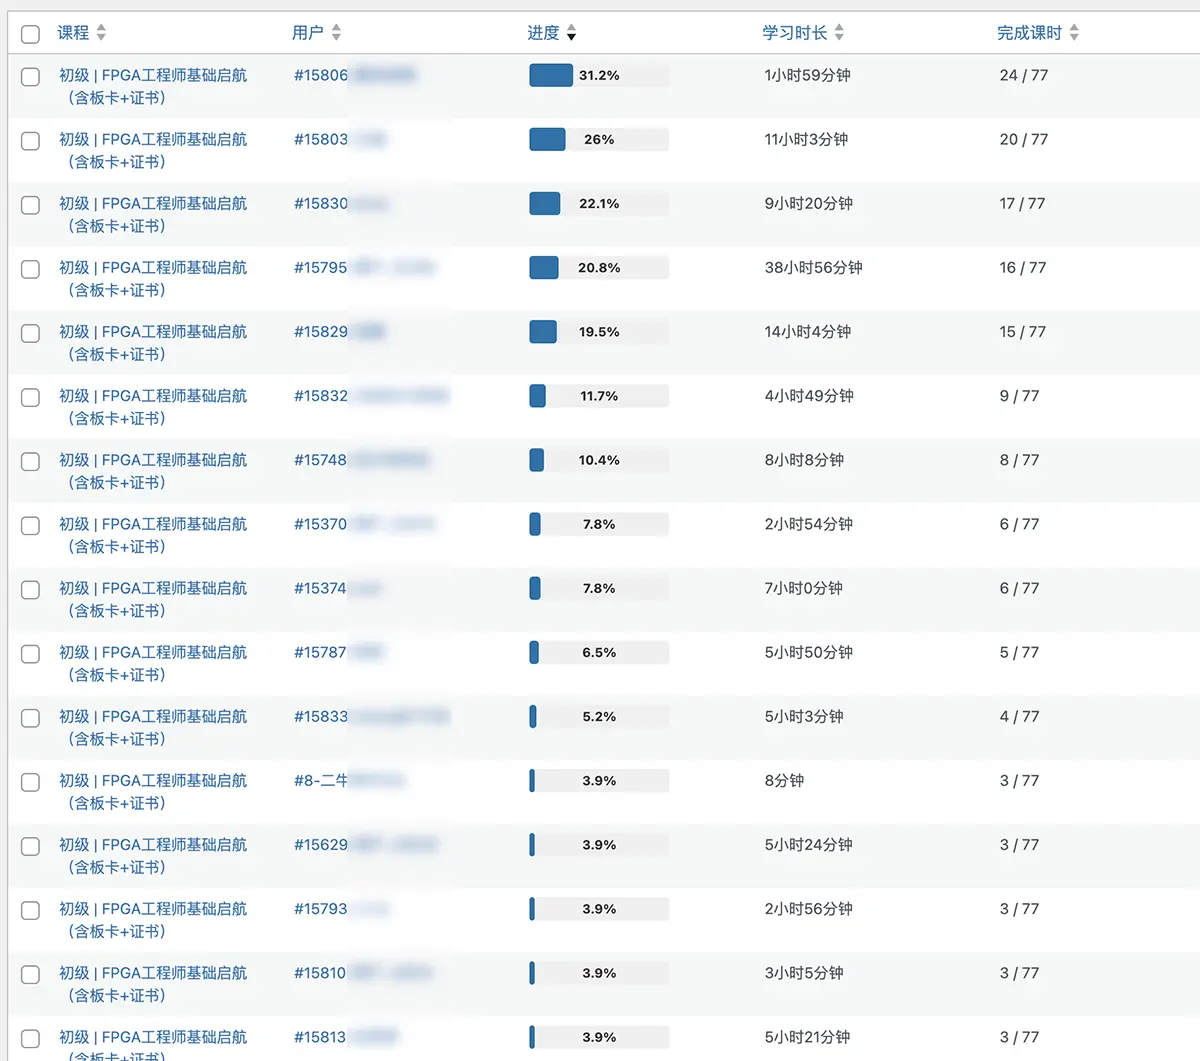This screenshot has width=1200, height=1061.
Task: Sort by the 学习时长 column label
Action: [x=794, y=33]
